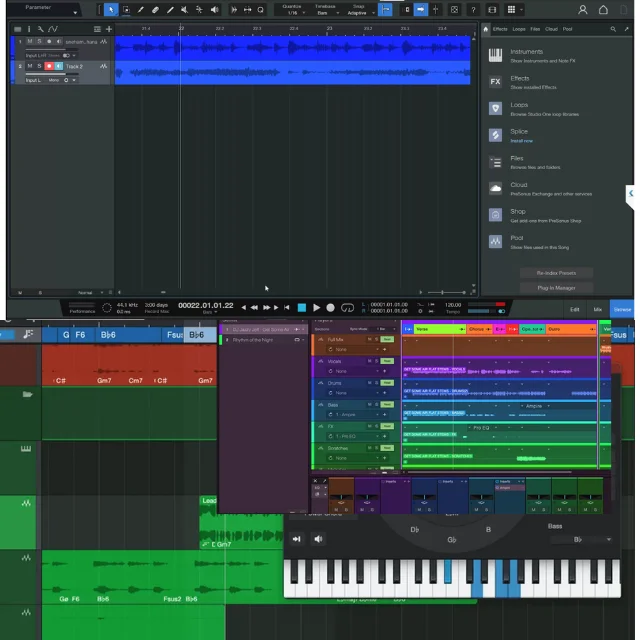640x640 pixels.
Task: Switch to the Files tab in browser
Action: tap(535, 29)
